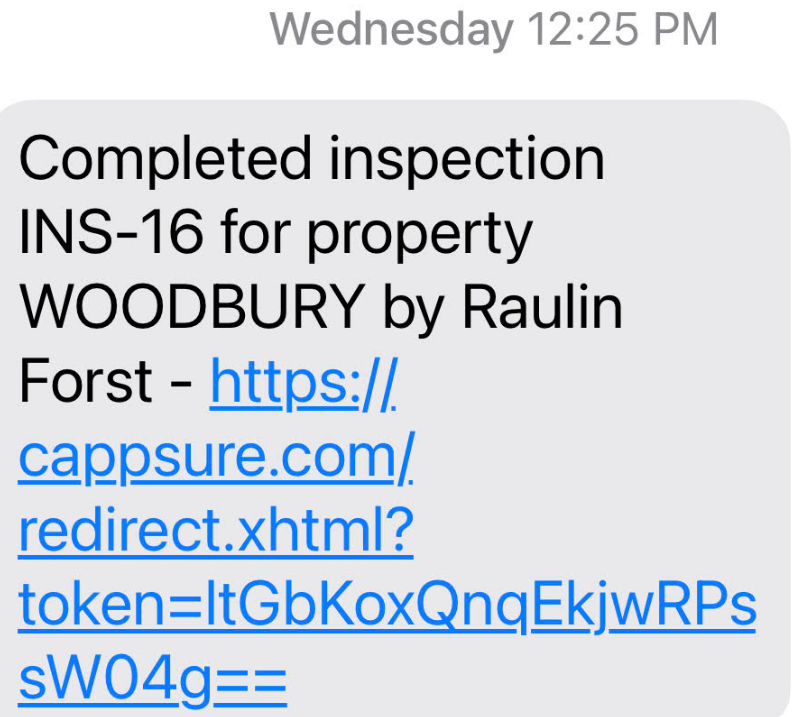Open the https:// link start
Image resolution: width=792 pixels, height=717 pixels.
pyautogui.click(x=304, y=382)
